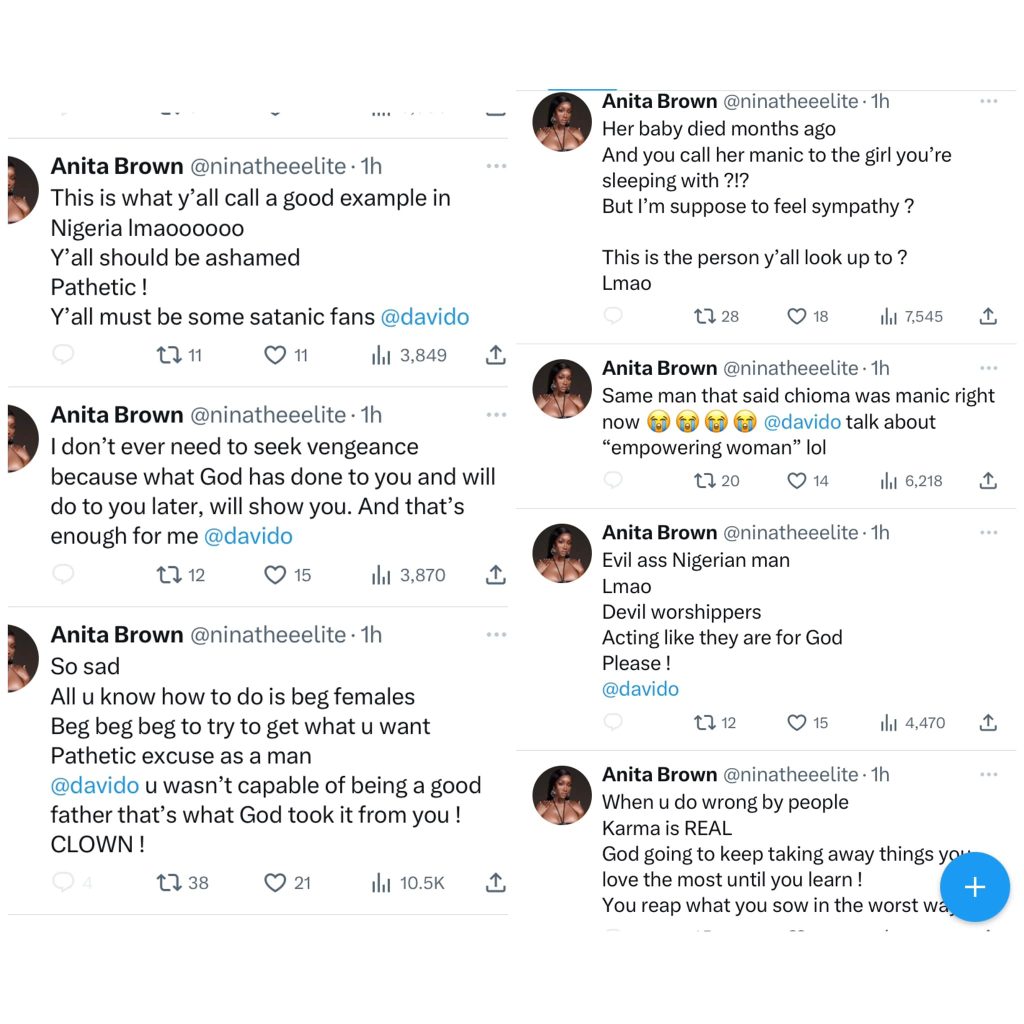Like the tweet about seeking vengeance
Image resolution: width=1024 pixels, height=1024 pixels.
275,575
